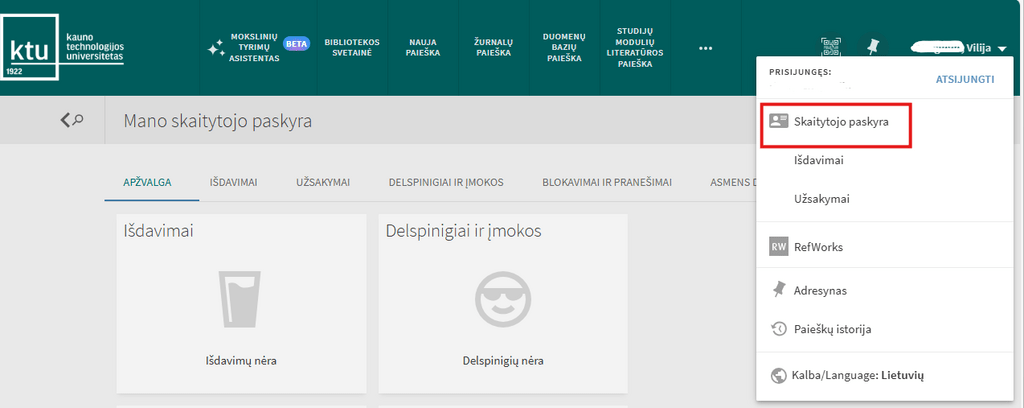Image resolution: width=1024 pixels, height=408 pixels.
Task: Go to Žurnalų paieška
Action: (493, 48)
